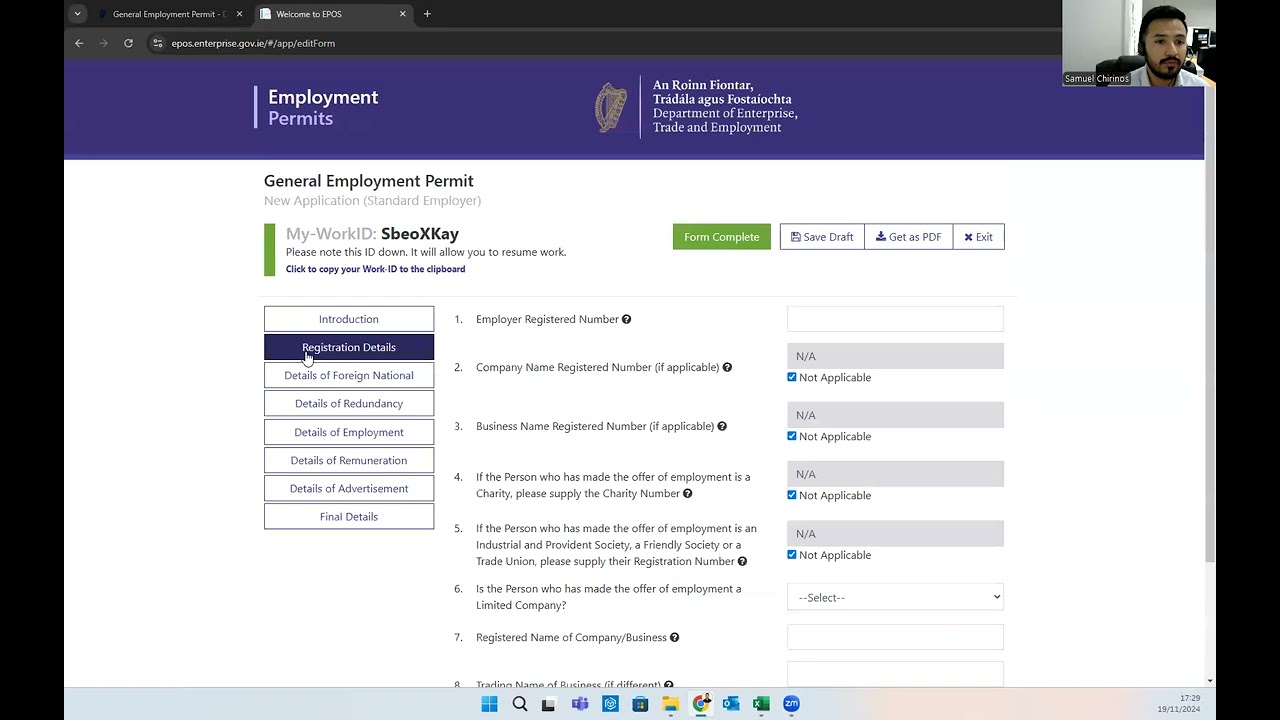
Task: Open site information icon in address bar
Action: [x=157, y=43]
